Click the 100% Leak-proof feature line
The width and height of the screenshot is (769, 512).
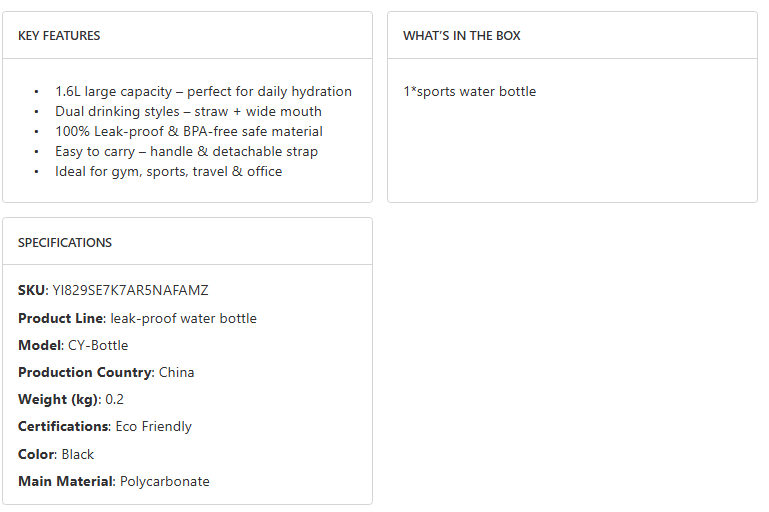click(189, 132)
